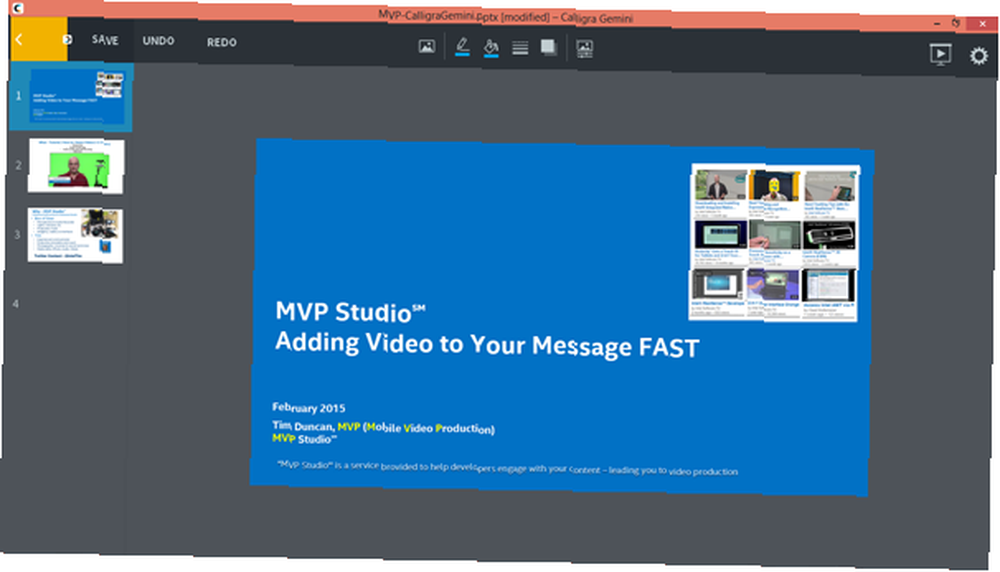
Task: Click the yellow 'MVP Studio' line below the author
Action: (x=304, y=439)
